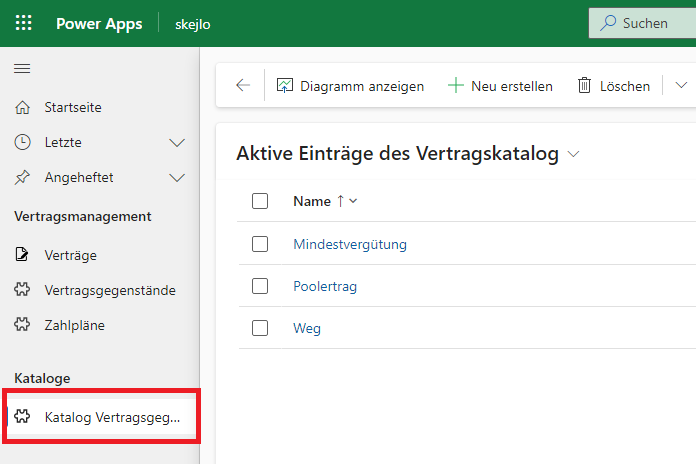The width and height of the screenshot is (696, 464).
Task: Tick the select-all checkbox in header
Action: click(260, 201)
